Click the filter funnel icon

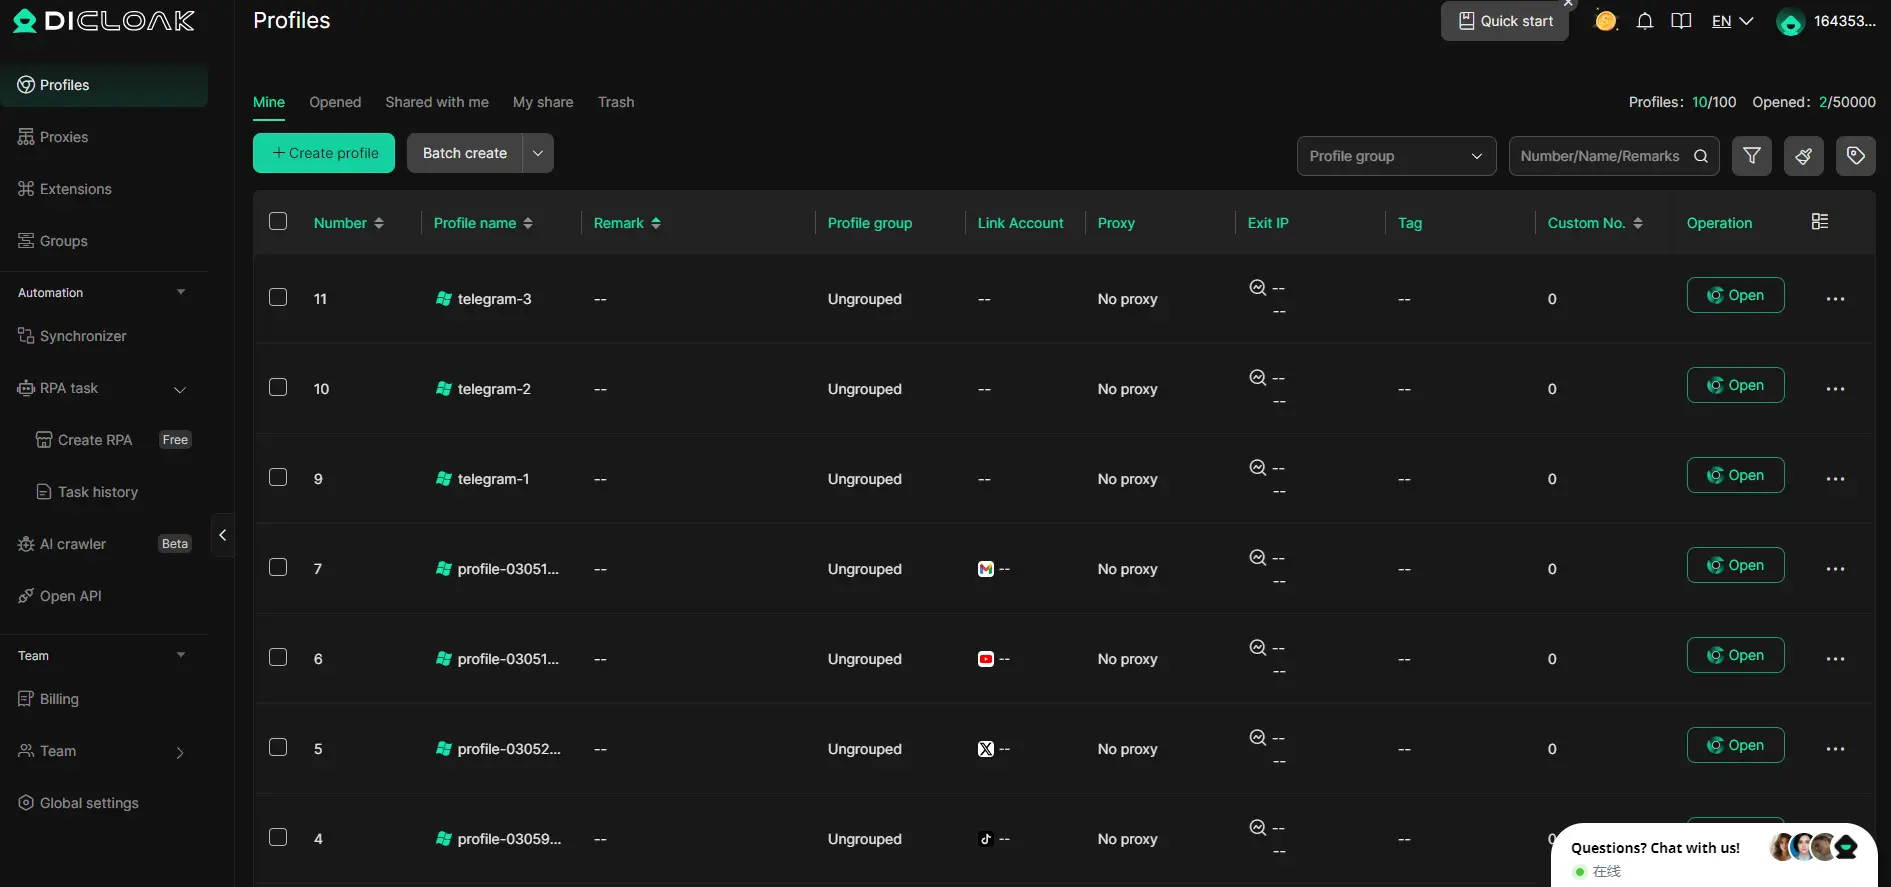point(1751,156)
